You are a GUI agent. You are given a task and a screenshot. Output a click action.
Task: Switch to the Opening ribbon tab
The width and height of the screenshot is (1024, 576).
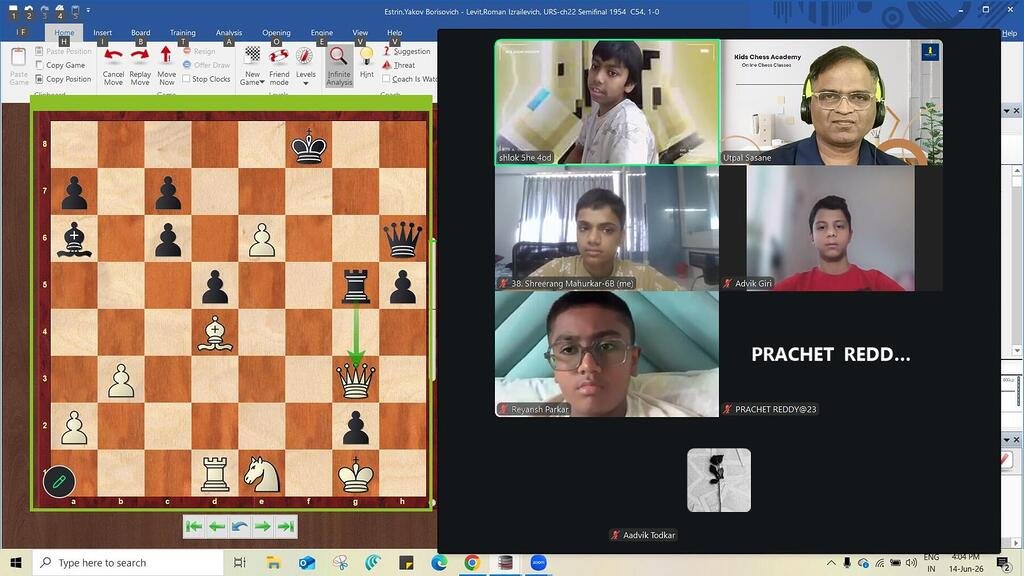tap(276, 33)
